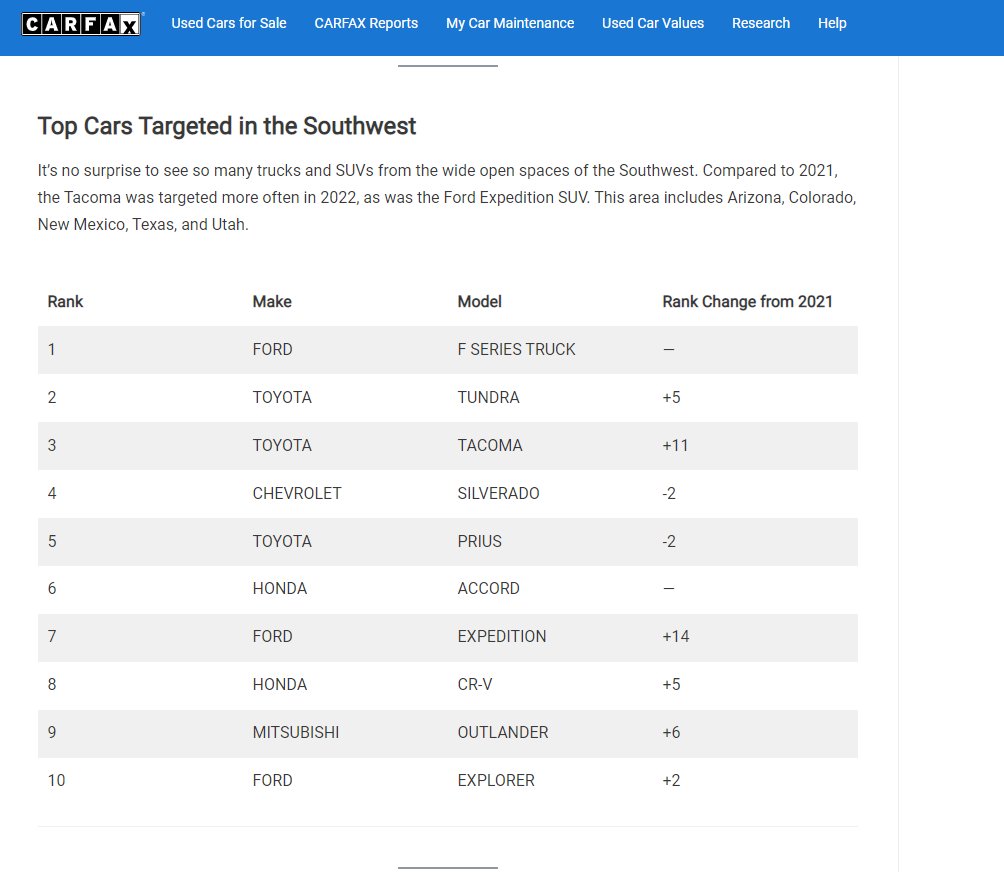The height and width of the screenshot is (872, 1004).
Task: Click rank number 10
Action: click(x=56, y=780)
